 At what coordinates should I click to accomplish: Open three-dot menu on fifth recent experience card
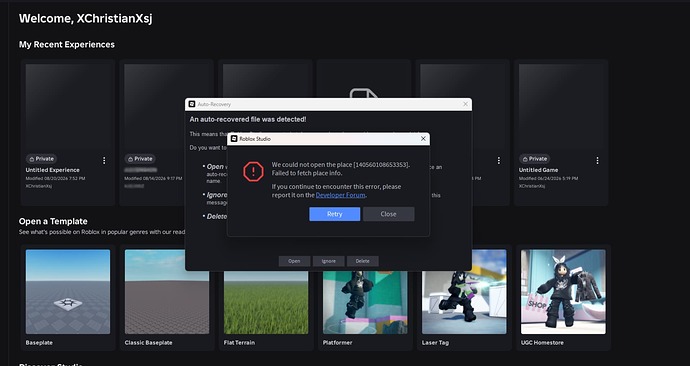pos(499,161)
